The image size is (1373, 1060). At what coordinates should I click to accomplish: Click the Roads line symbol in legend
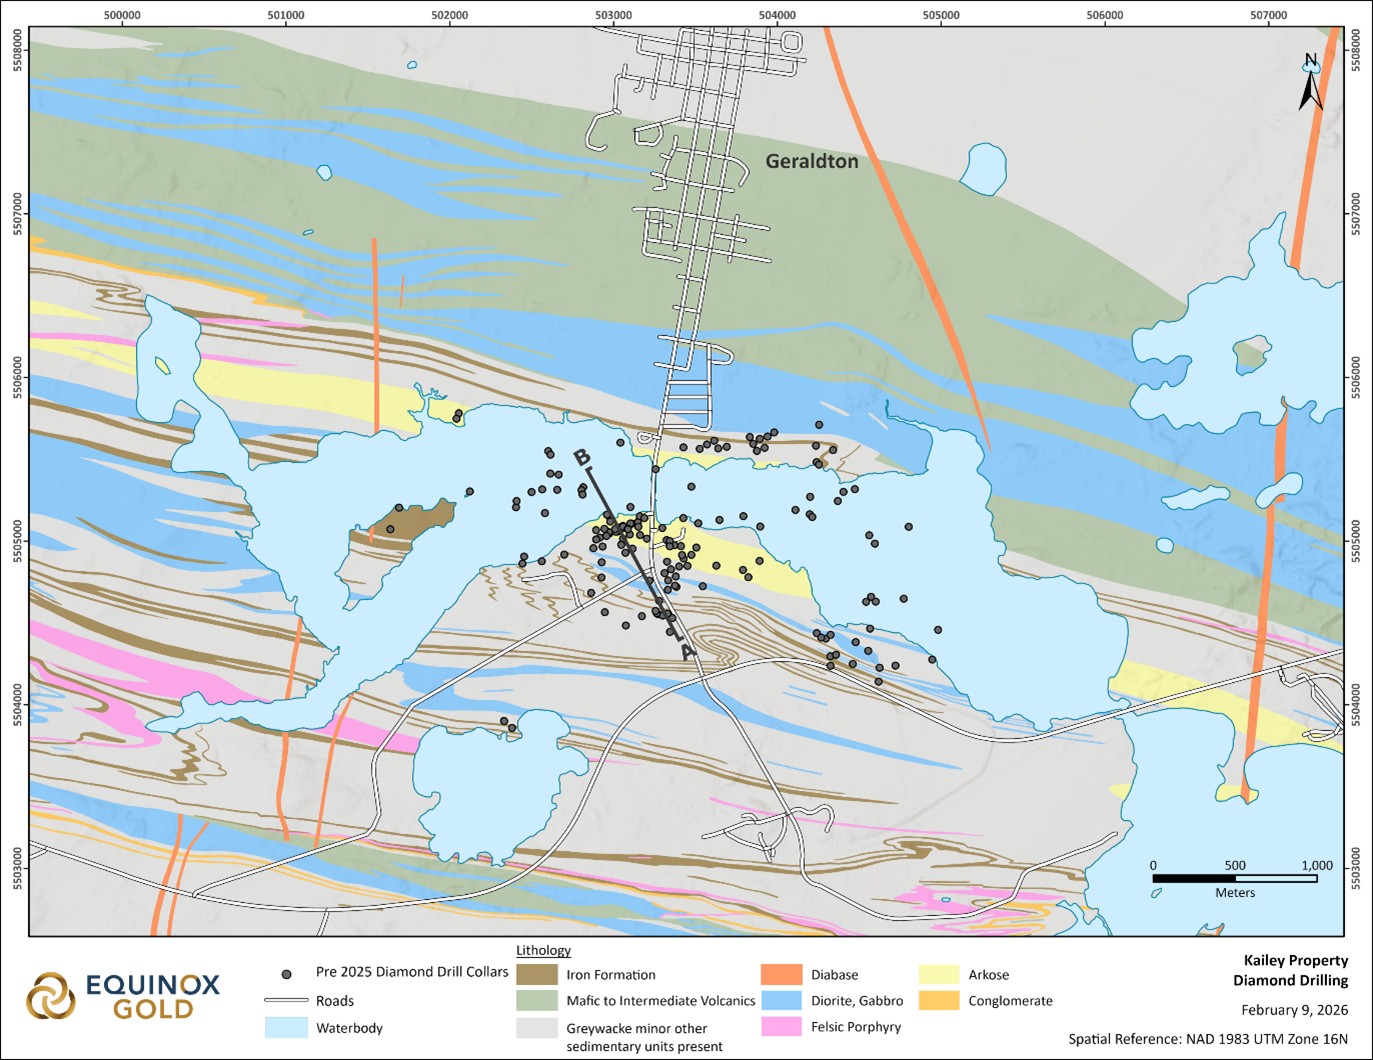(286, 1000)
